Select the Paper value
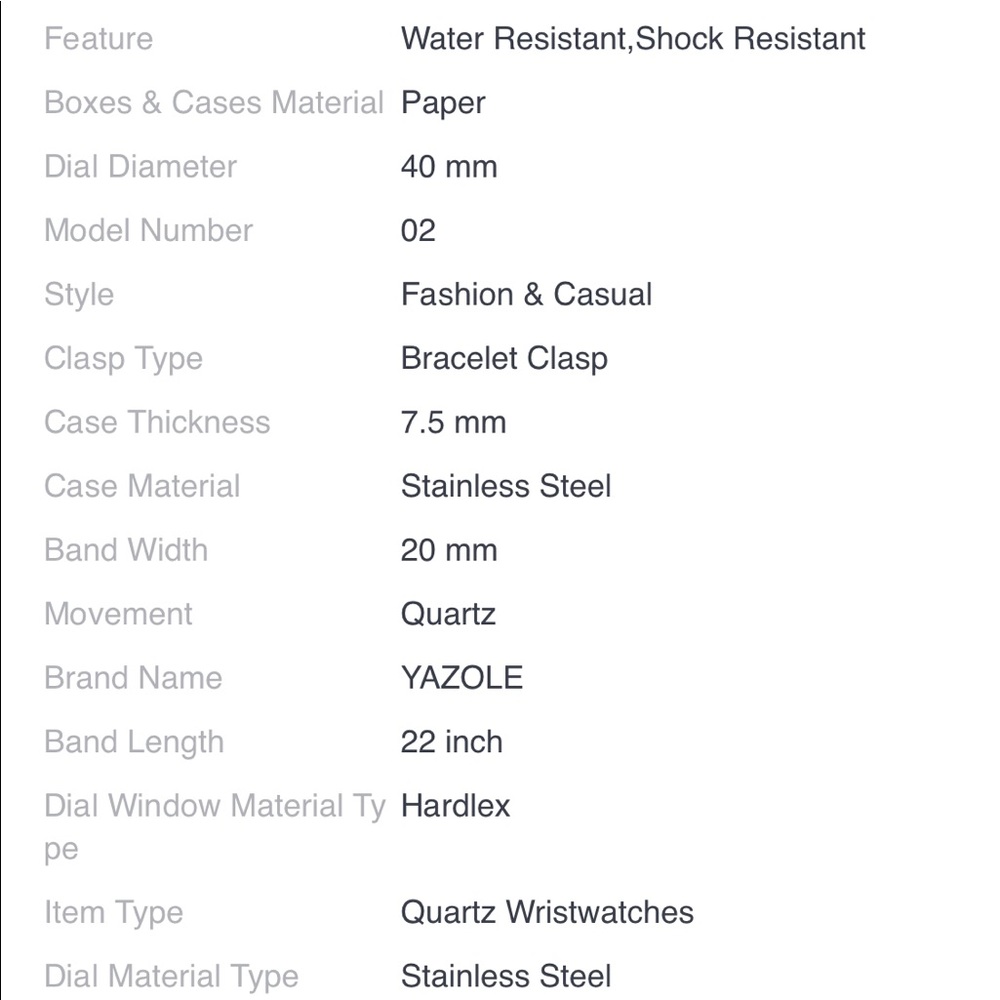This screenshot has width=1000, height=1000. pos(443,105)
